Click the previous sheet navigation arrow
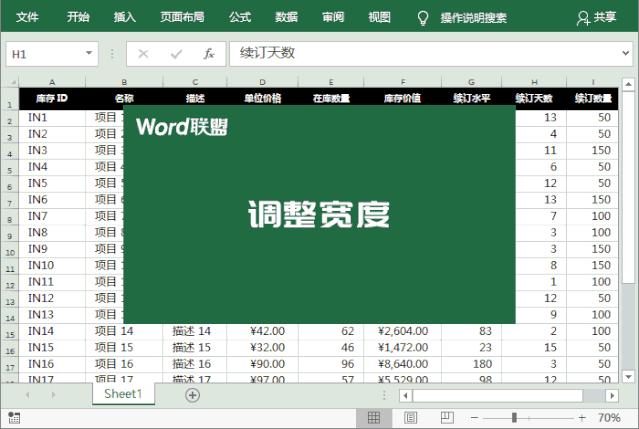This screenshot has width=639, height=429. coord(28,395)
